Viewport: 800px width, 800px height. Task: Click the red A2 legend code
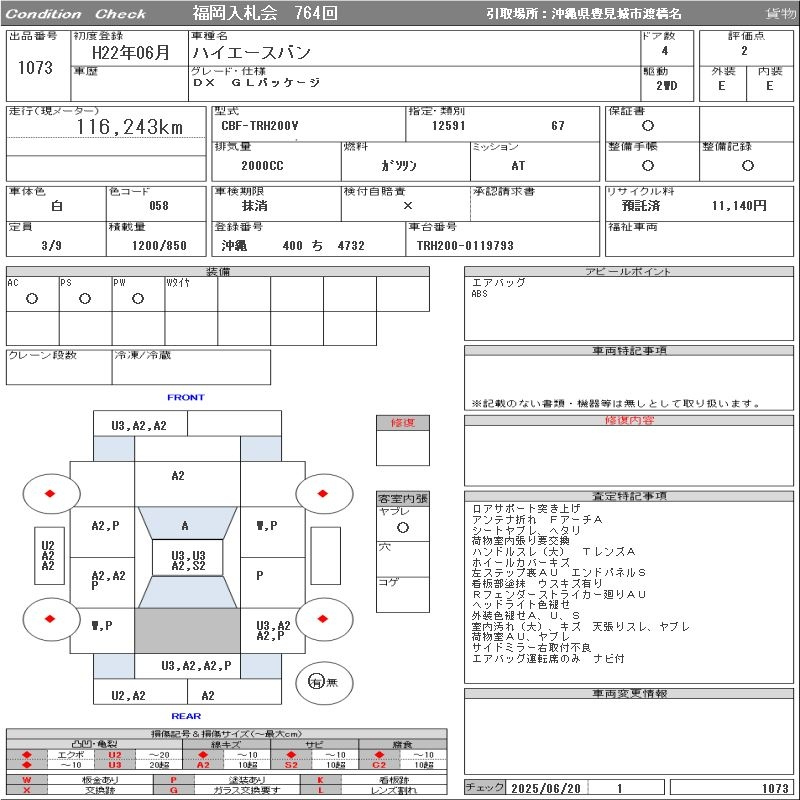click(203, 765)
